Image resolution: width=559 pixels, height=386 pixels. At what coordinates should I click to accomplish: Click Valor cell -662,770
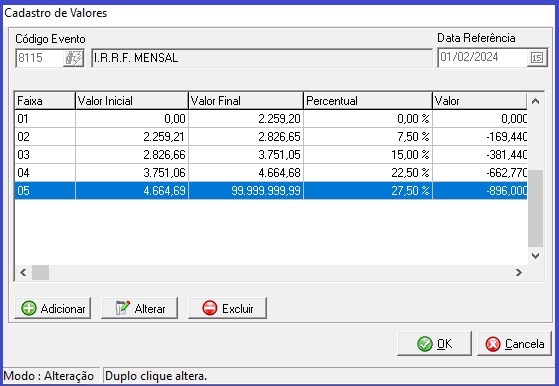[x=479, y=173]
